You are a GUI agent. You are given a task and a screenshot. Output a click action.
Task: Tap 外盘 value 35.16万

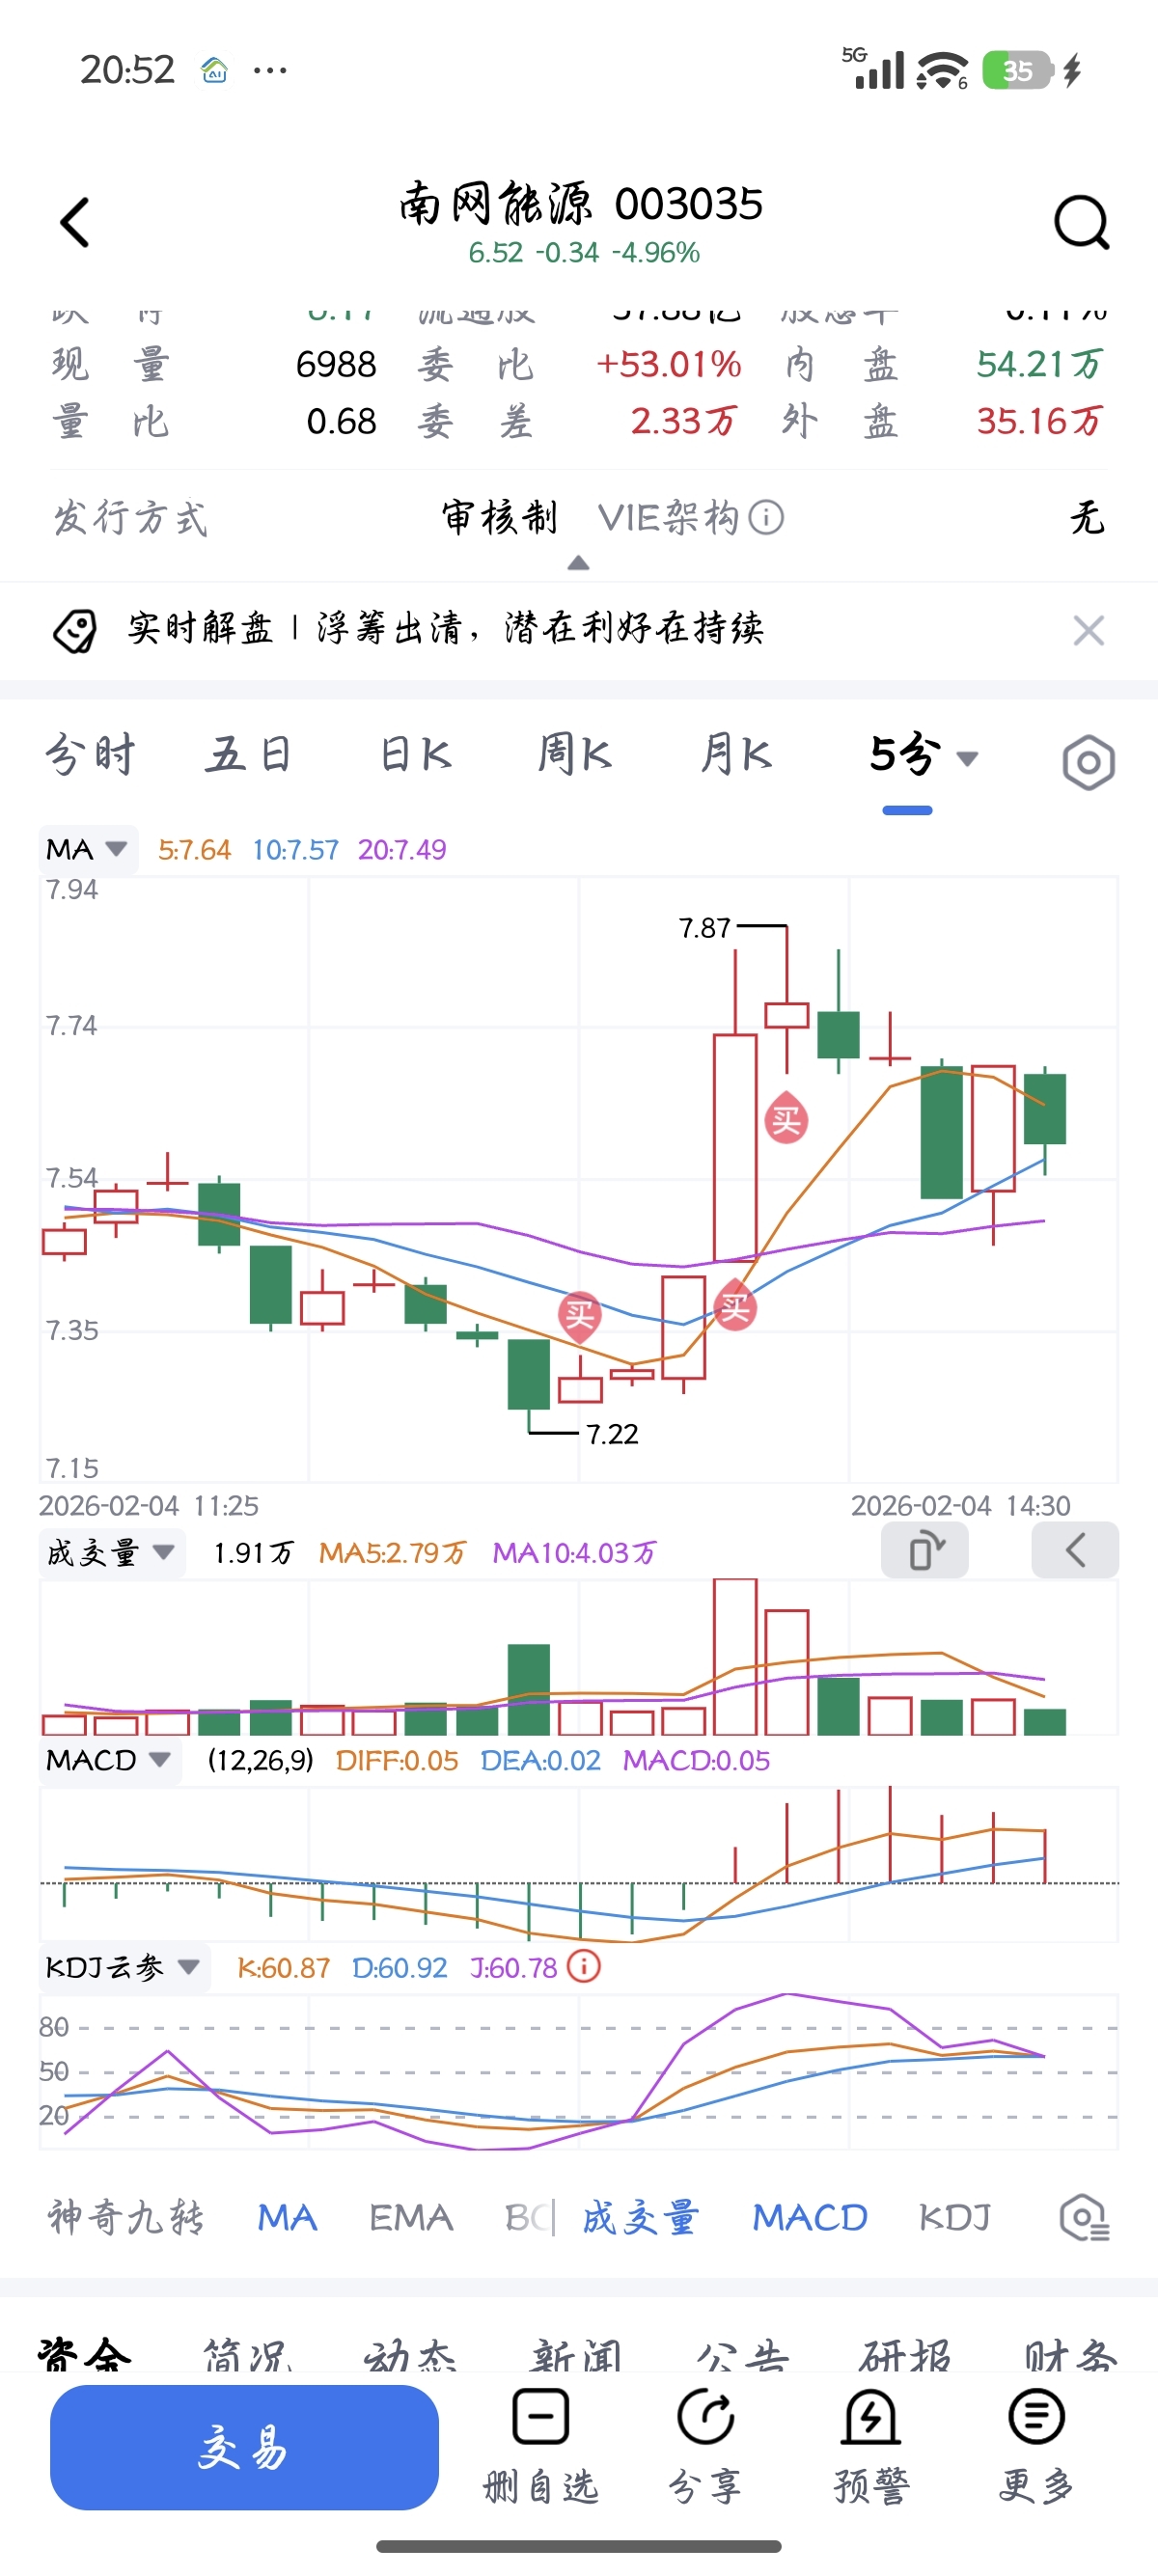[x=1039, y=422]
